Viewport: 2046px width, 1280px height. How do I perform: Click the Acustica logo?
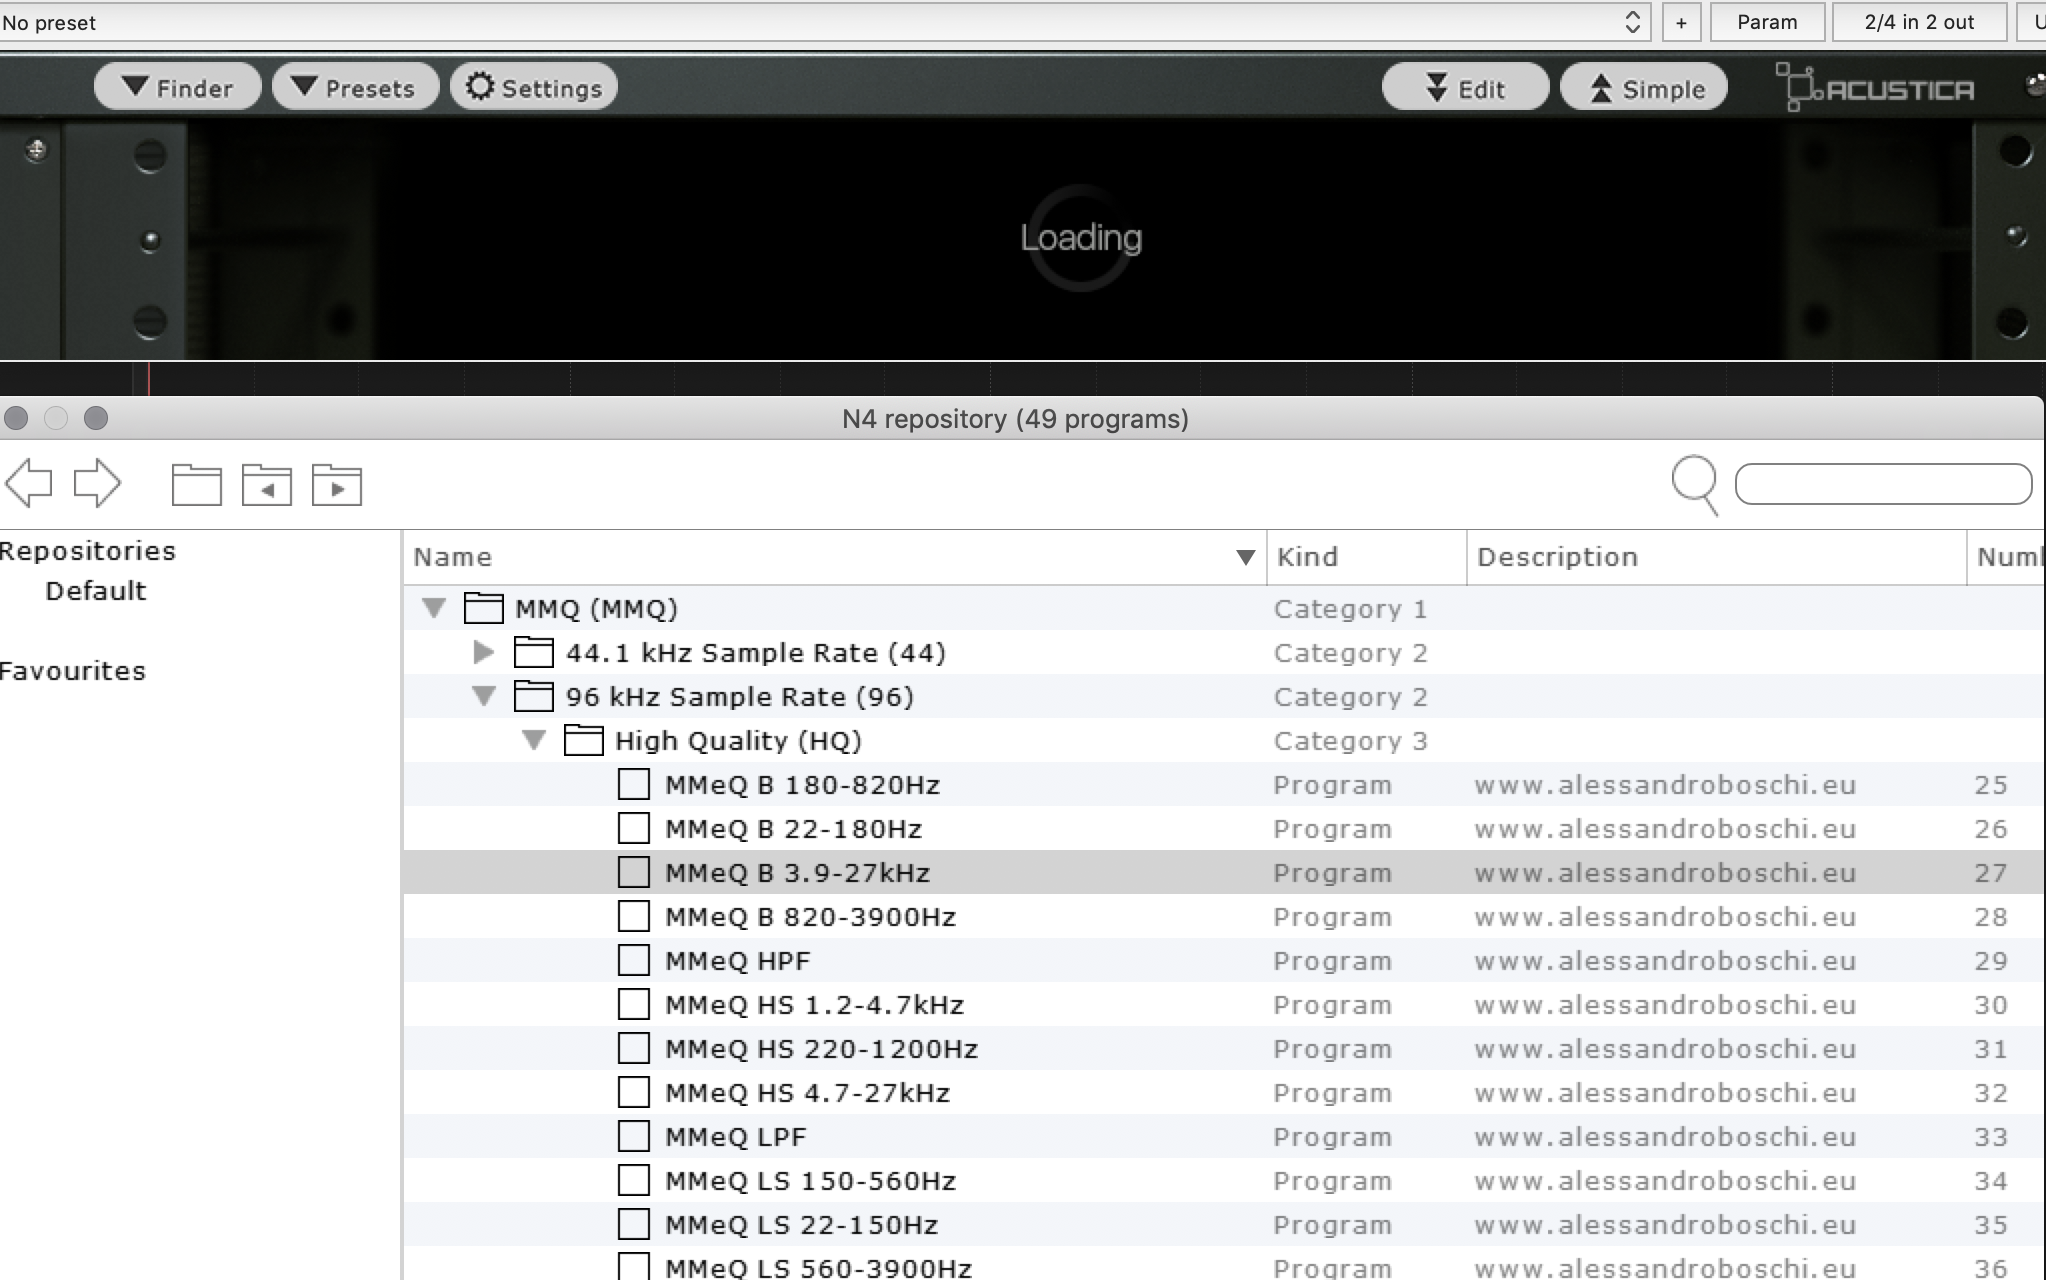coord(1876,88)
